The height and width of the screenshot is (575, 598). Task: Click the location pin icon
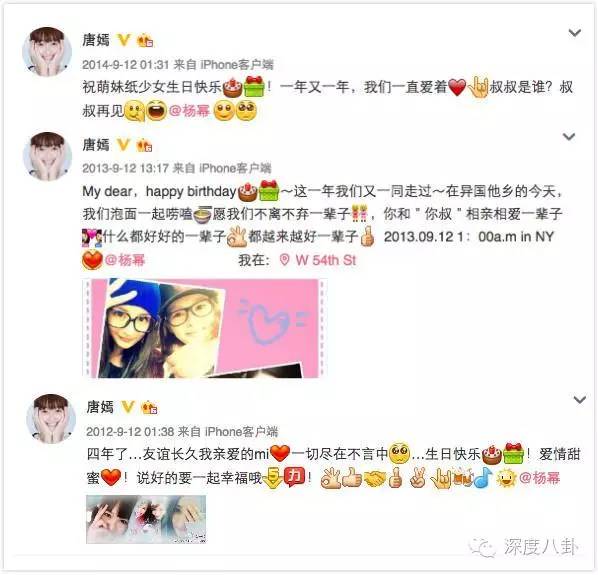click(284, 260)
